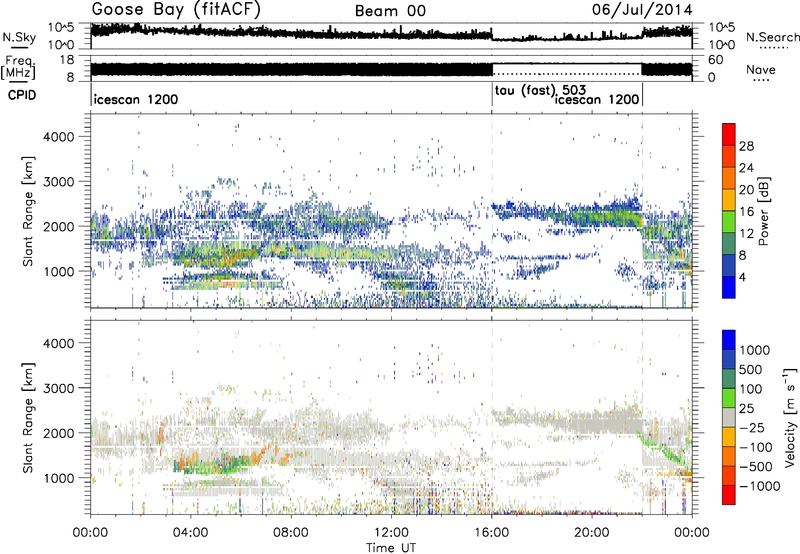Screen dimensions: 800x554
Task: Click the 16:00 dashed marker in power panel
Action: 492,211
